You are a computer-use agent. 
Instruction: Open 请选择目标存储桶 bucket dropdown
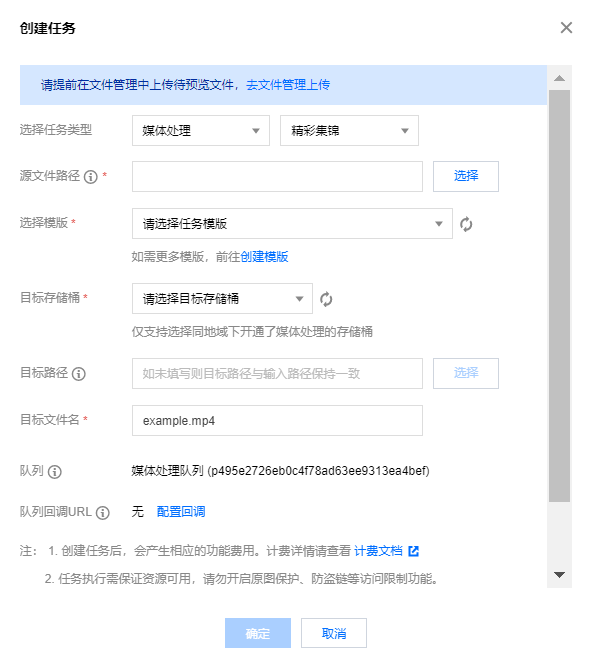[x=222, y=299]
